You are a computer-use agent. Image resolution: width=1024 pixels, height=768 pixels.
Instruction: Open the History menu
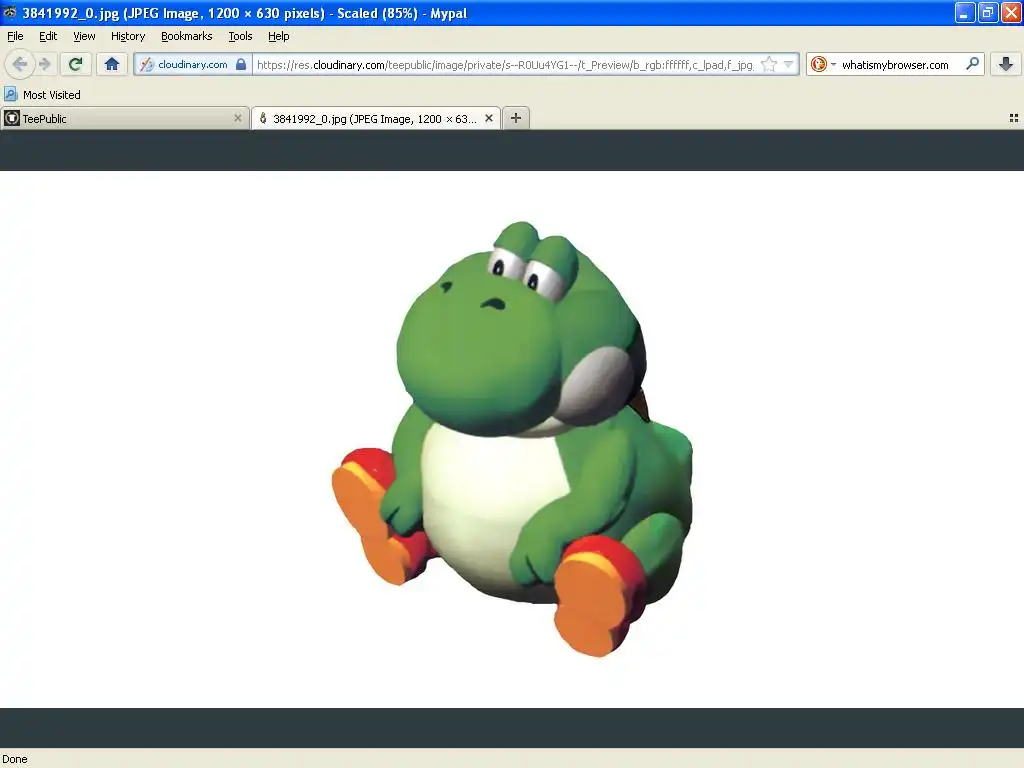pyautogui.click(x=128, y=36)
